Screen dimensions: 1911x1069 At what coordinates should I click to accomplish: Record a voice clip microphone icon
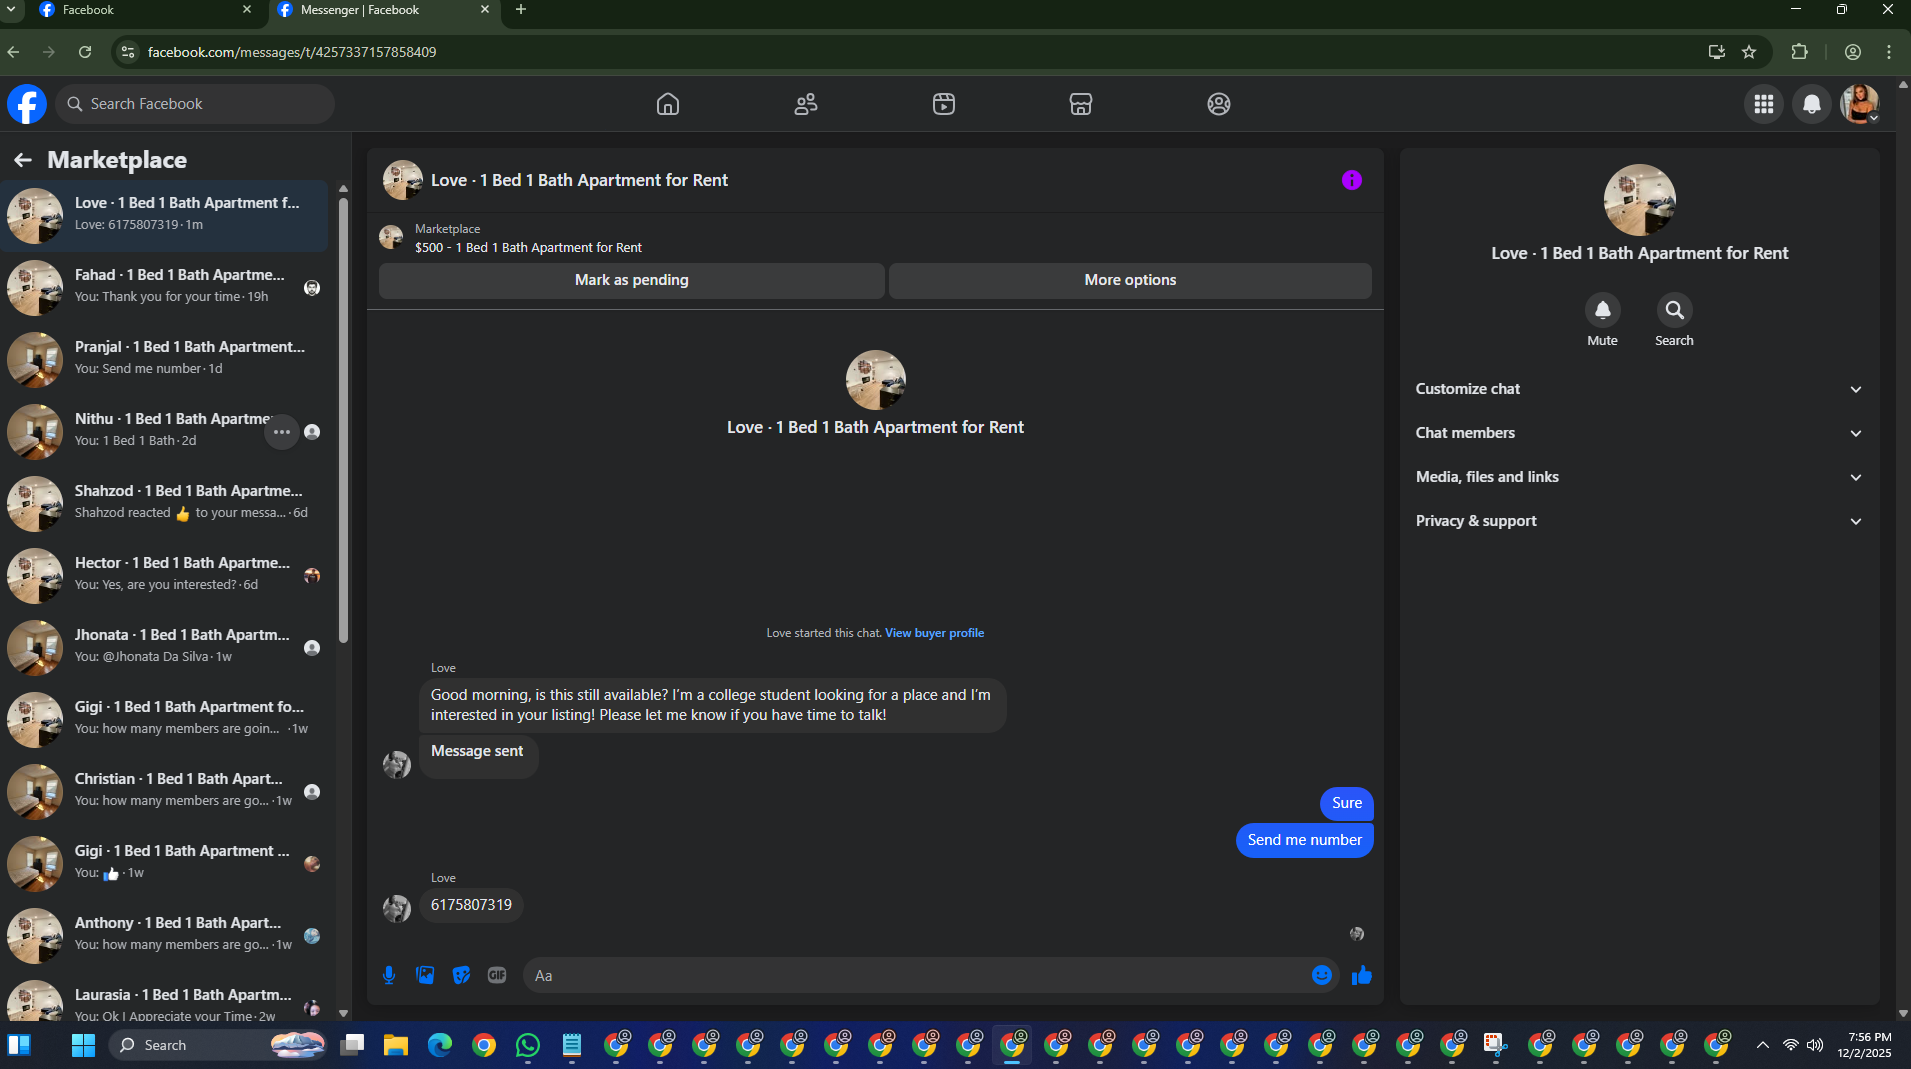click(389, 975)
